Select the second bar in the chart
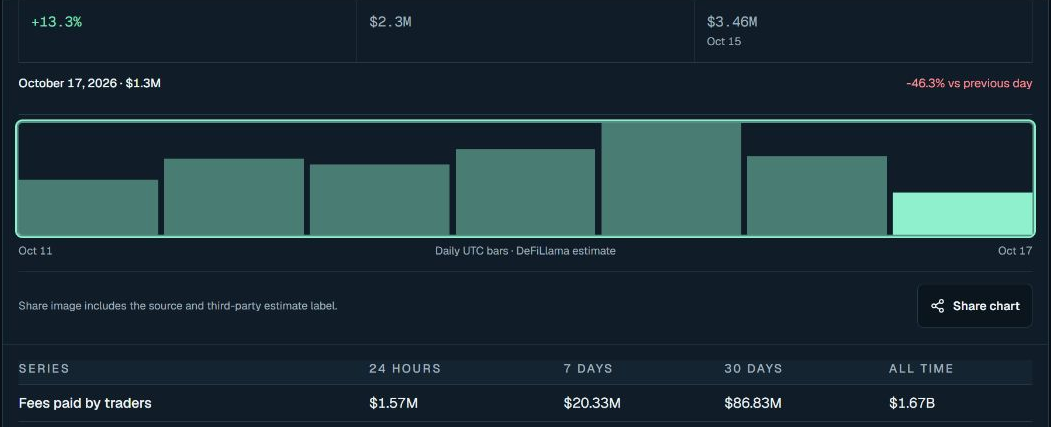1051x427 pixels. (234, 197)
